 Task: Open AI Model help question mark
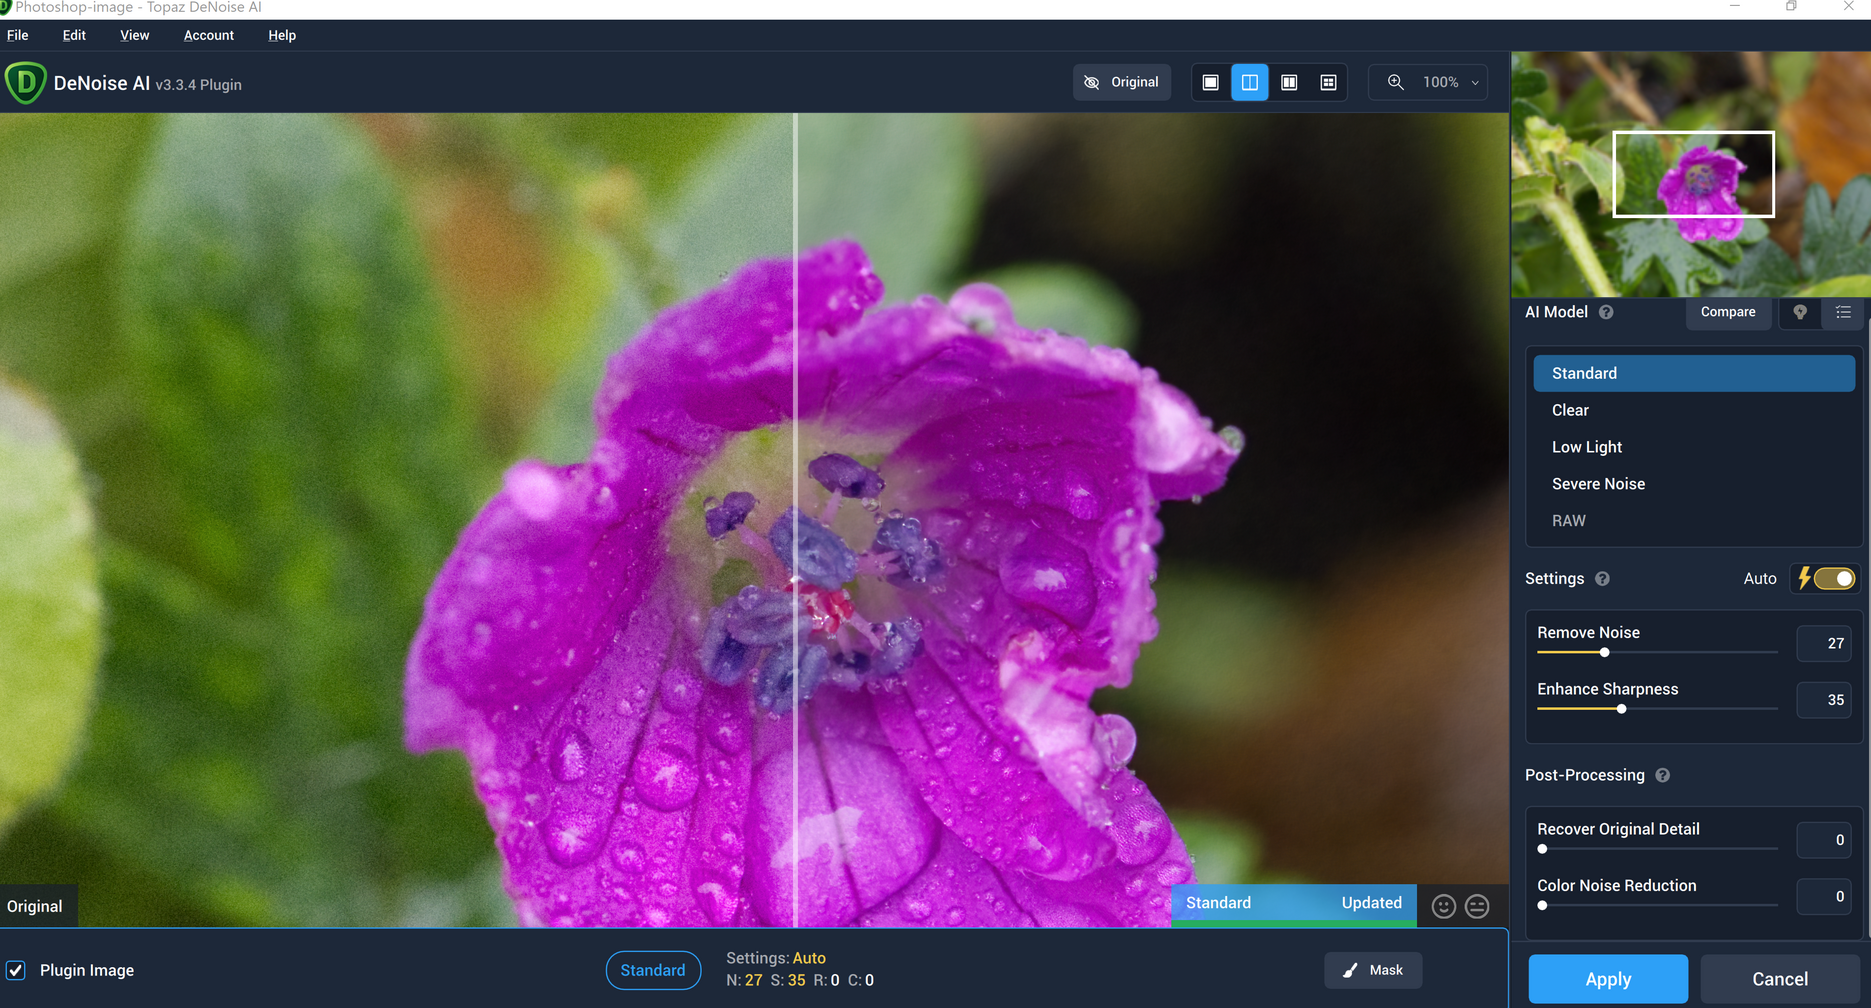[x=1606, y=312]
